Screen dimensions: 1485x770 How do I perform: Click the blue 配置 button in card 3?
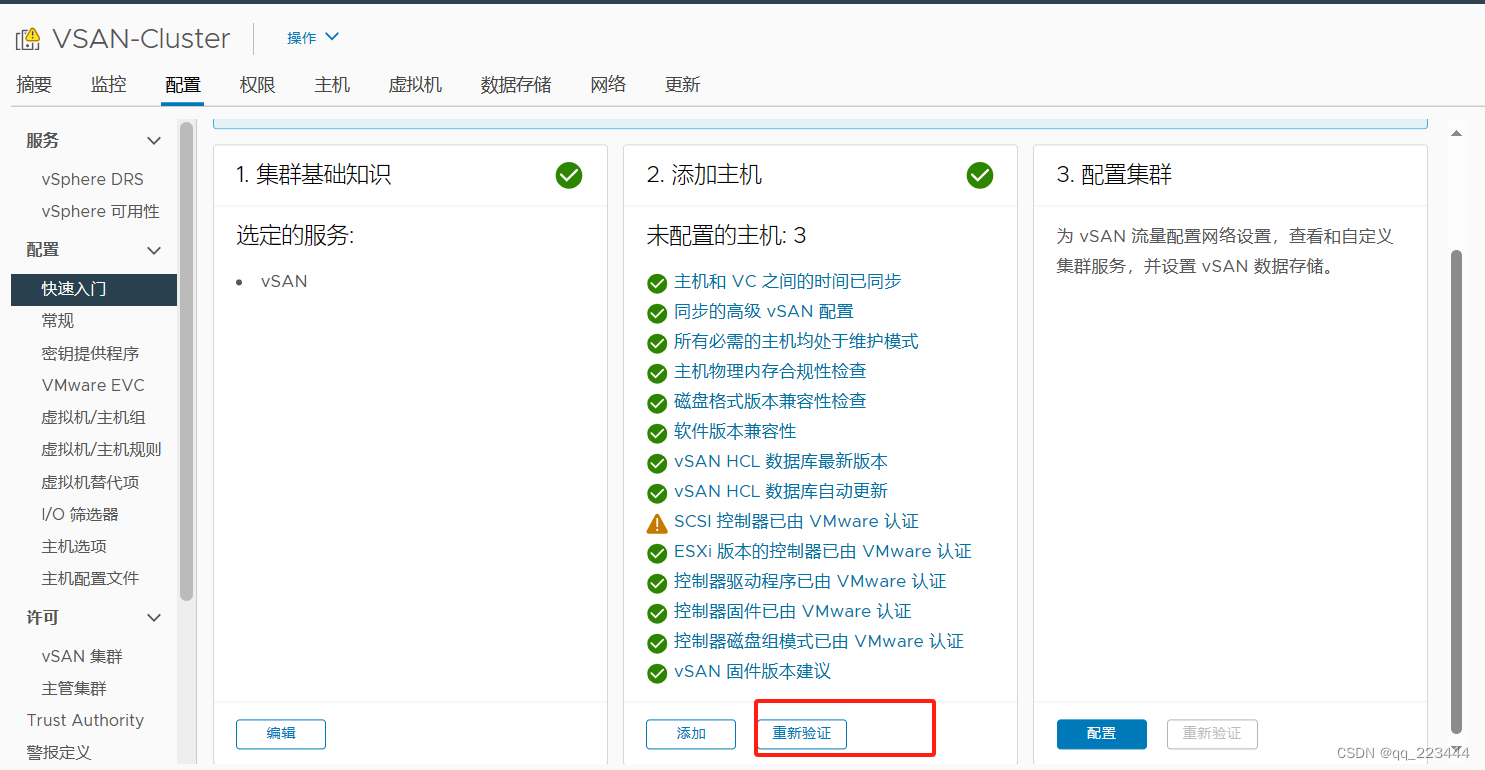click(x=1101, y=733)
